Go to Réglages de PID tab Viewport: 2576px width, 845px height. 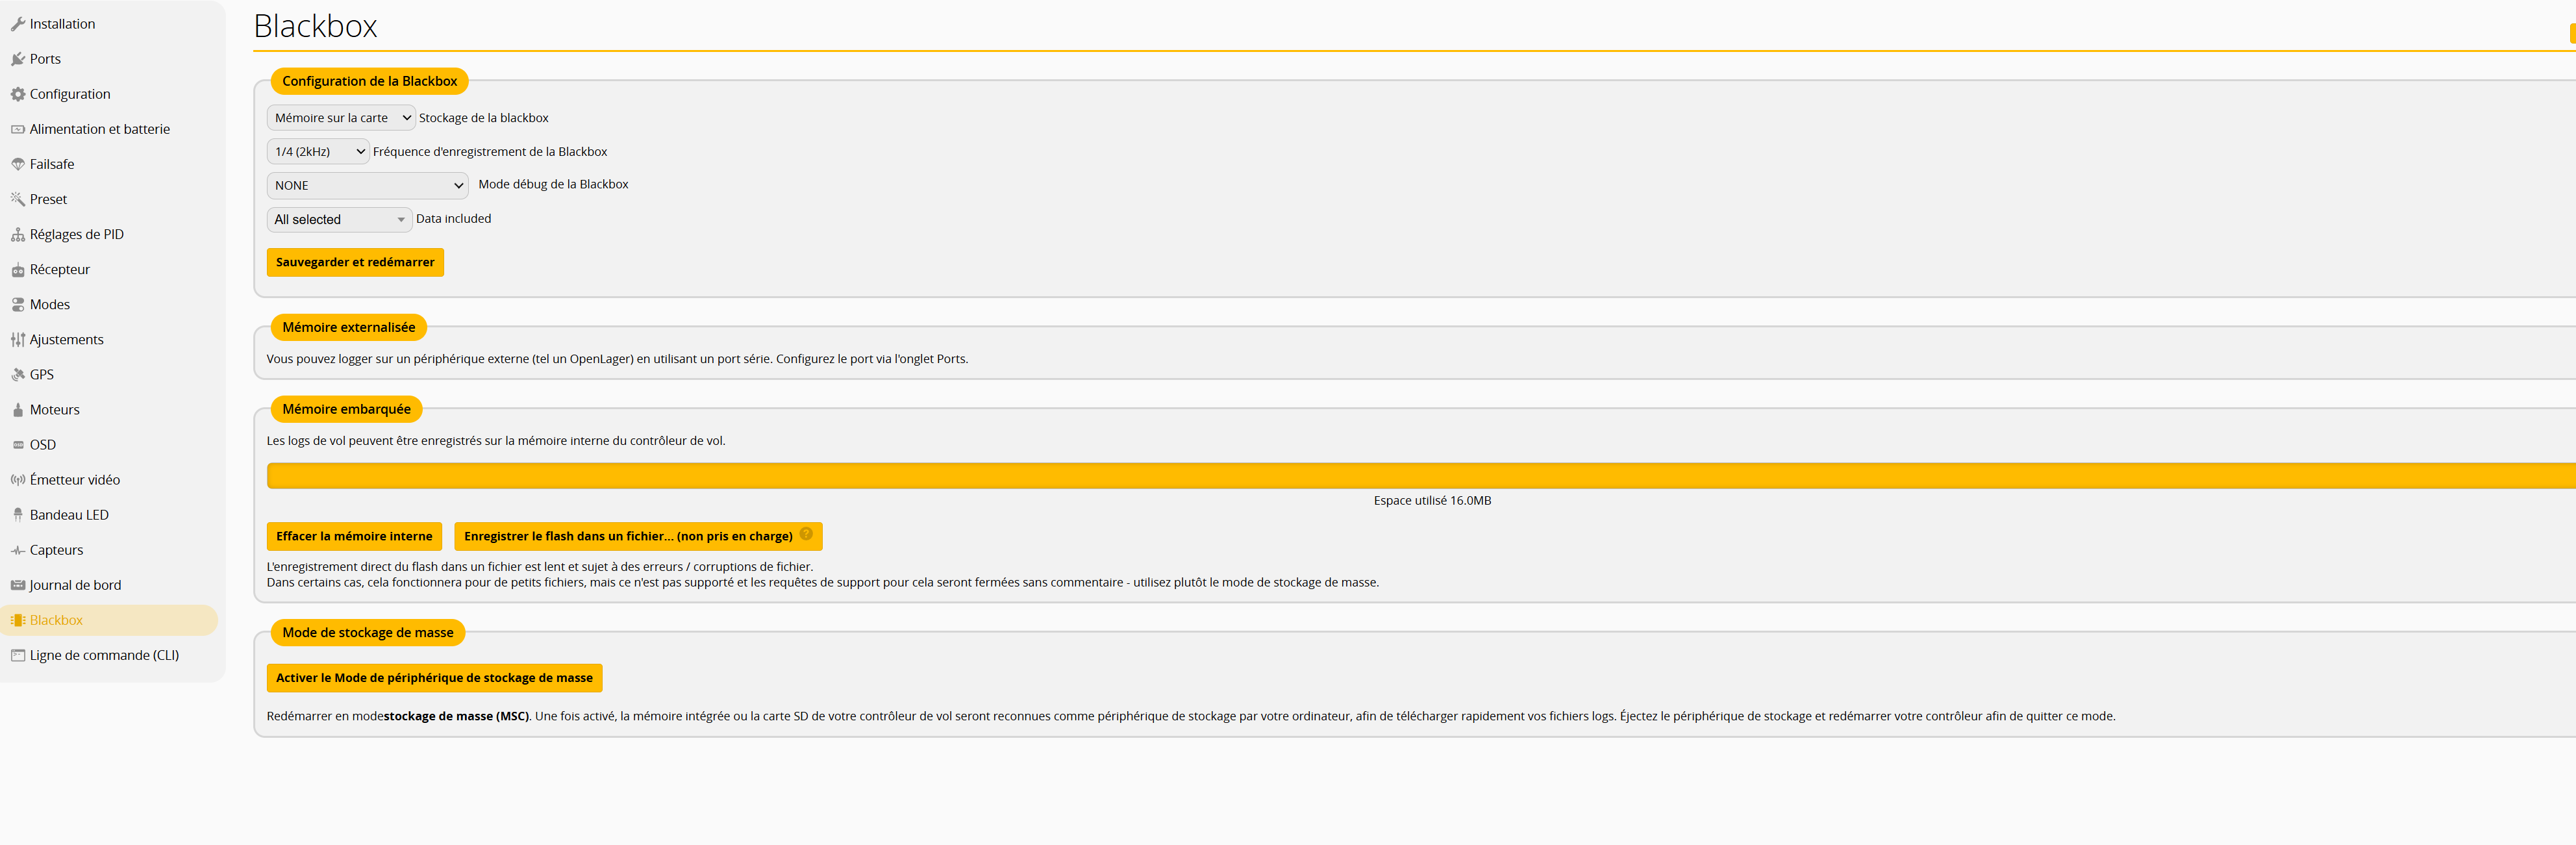point(76,235)
